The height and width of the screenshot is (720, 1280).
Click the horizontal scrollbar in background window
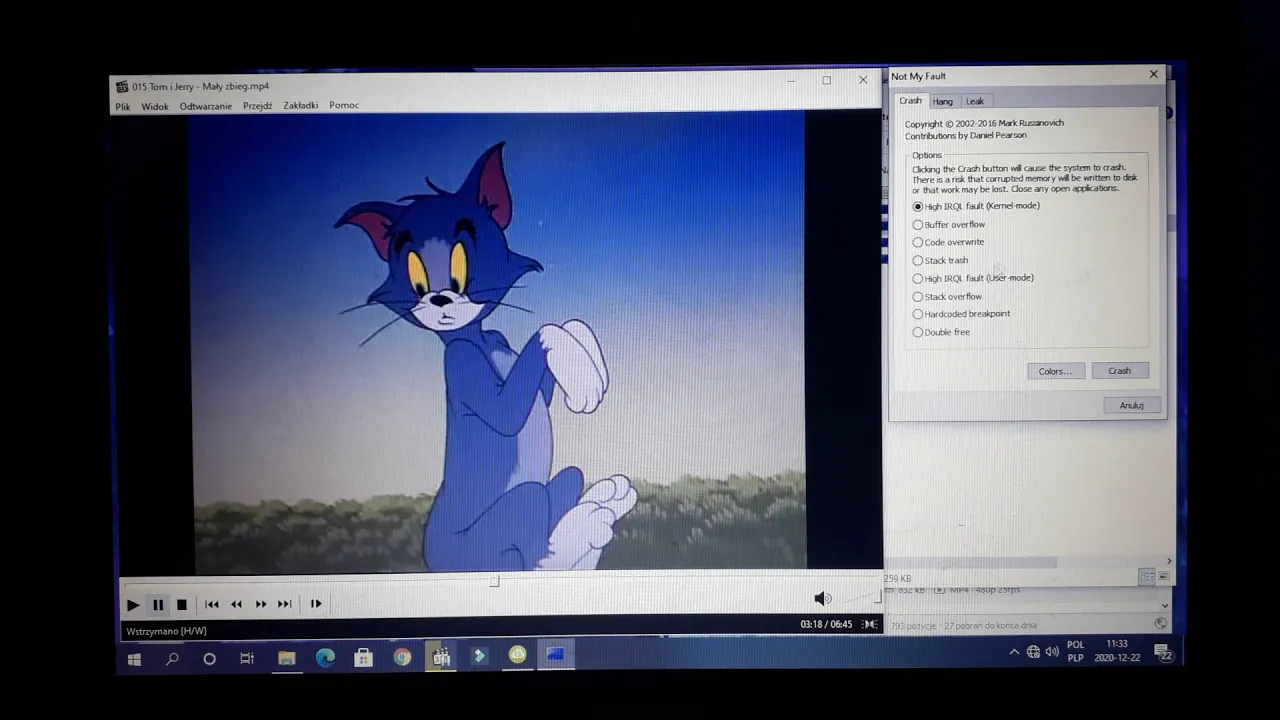(x=970, y=562)
